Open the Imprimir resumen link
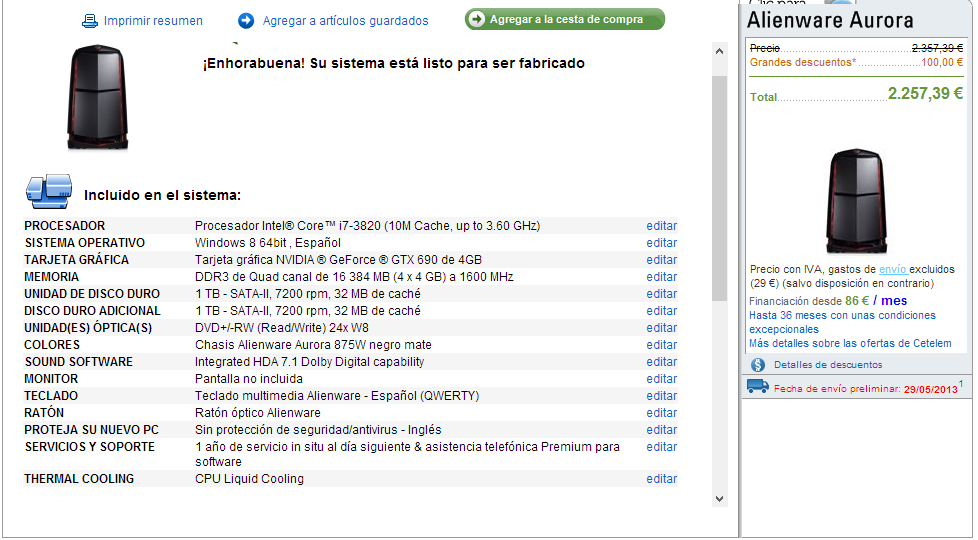978x540 pixels. tap(153, 21)
